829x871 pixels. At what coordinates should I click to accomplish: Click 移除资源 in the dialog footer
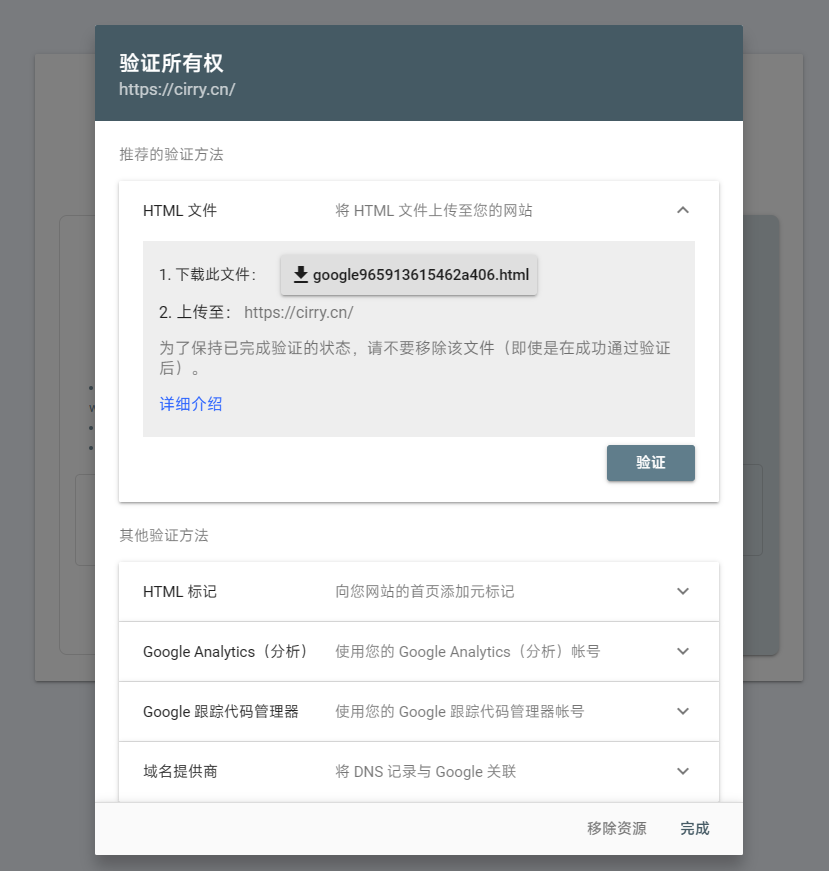[616, 828]
